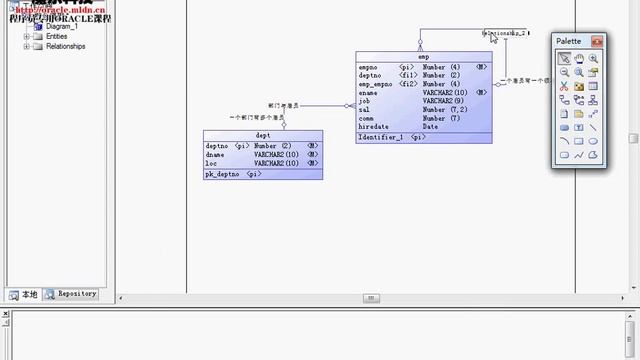Select the Line drawing tool
The height and width of the screenshot is (360, 640).
coord(593,128)
